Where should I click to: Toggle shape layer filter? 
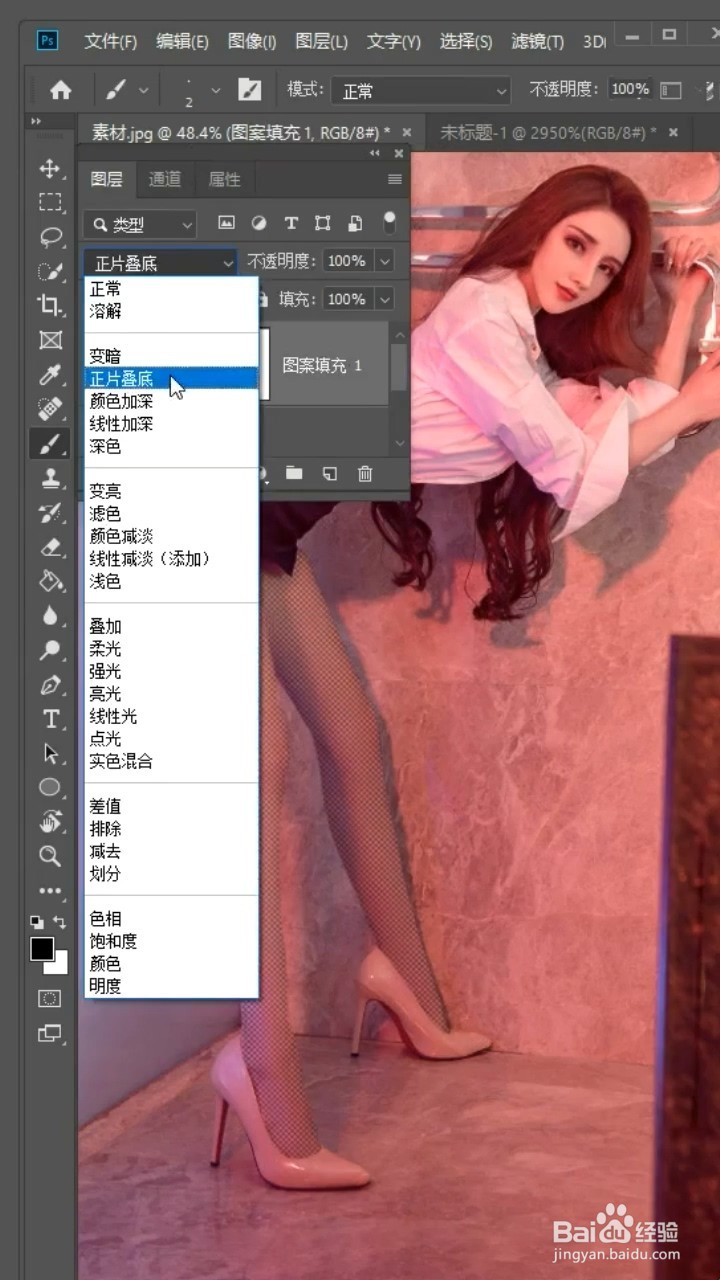coord(323,223)
